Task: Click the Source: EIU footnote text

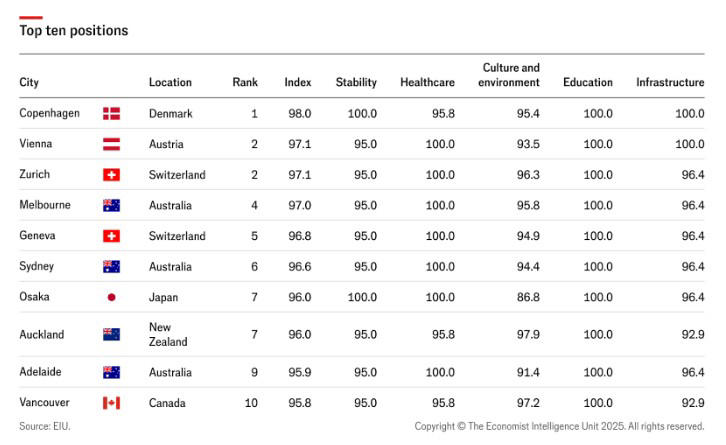Action: coord(45,426)
